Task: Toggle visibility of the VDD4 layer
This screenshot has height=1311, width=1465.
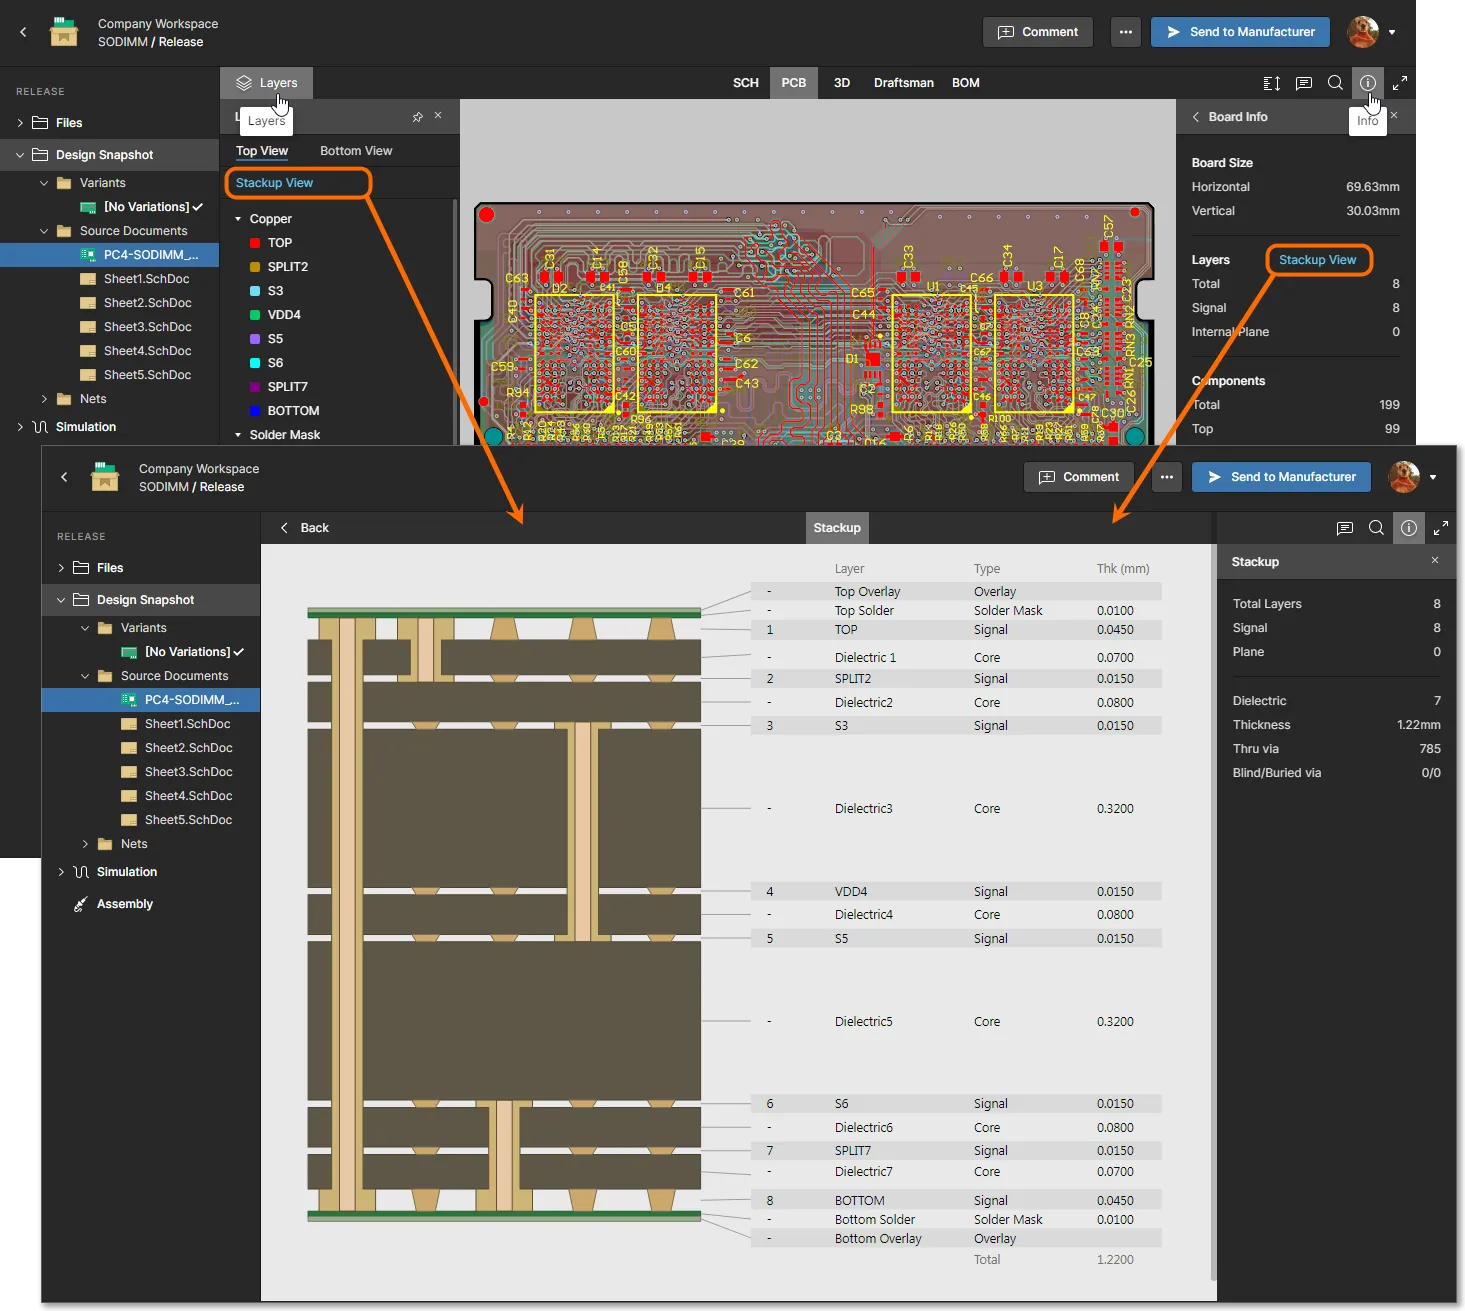Action: coord(255,315)
